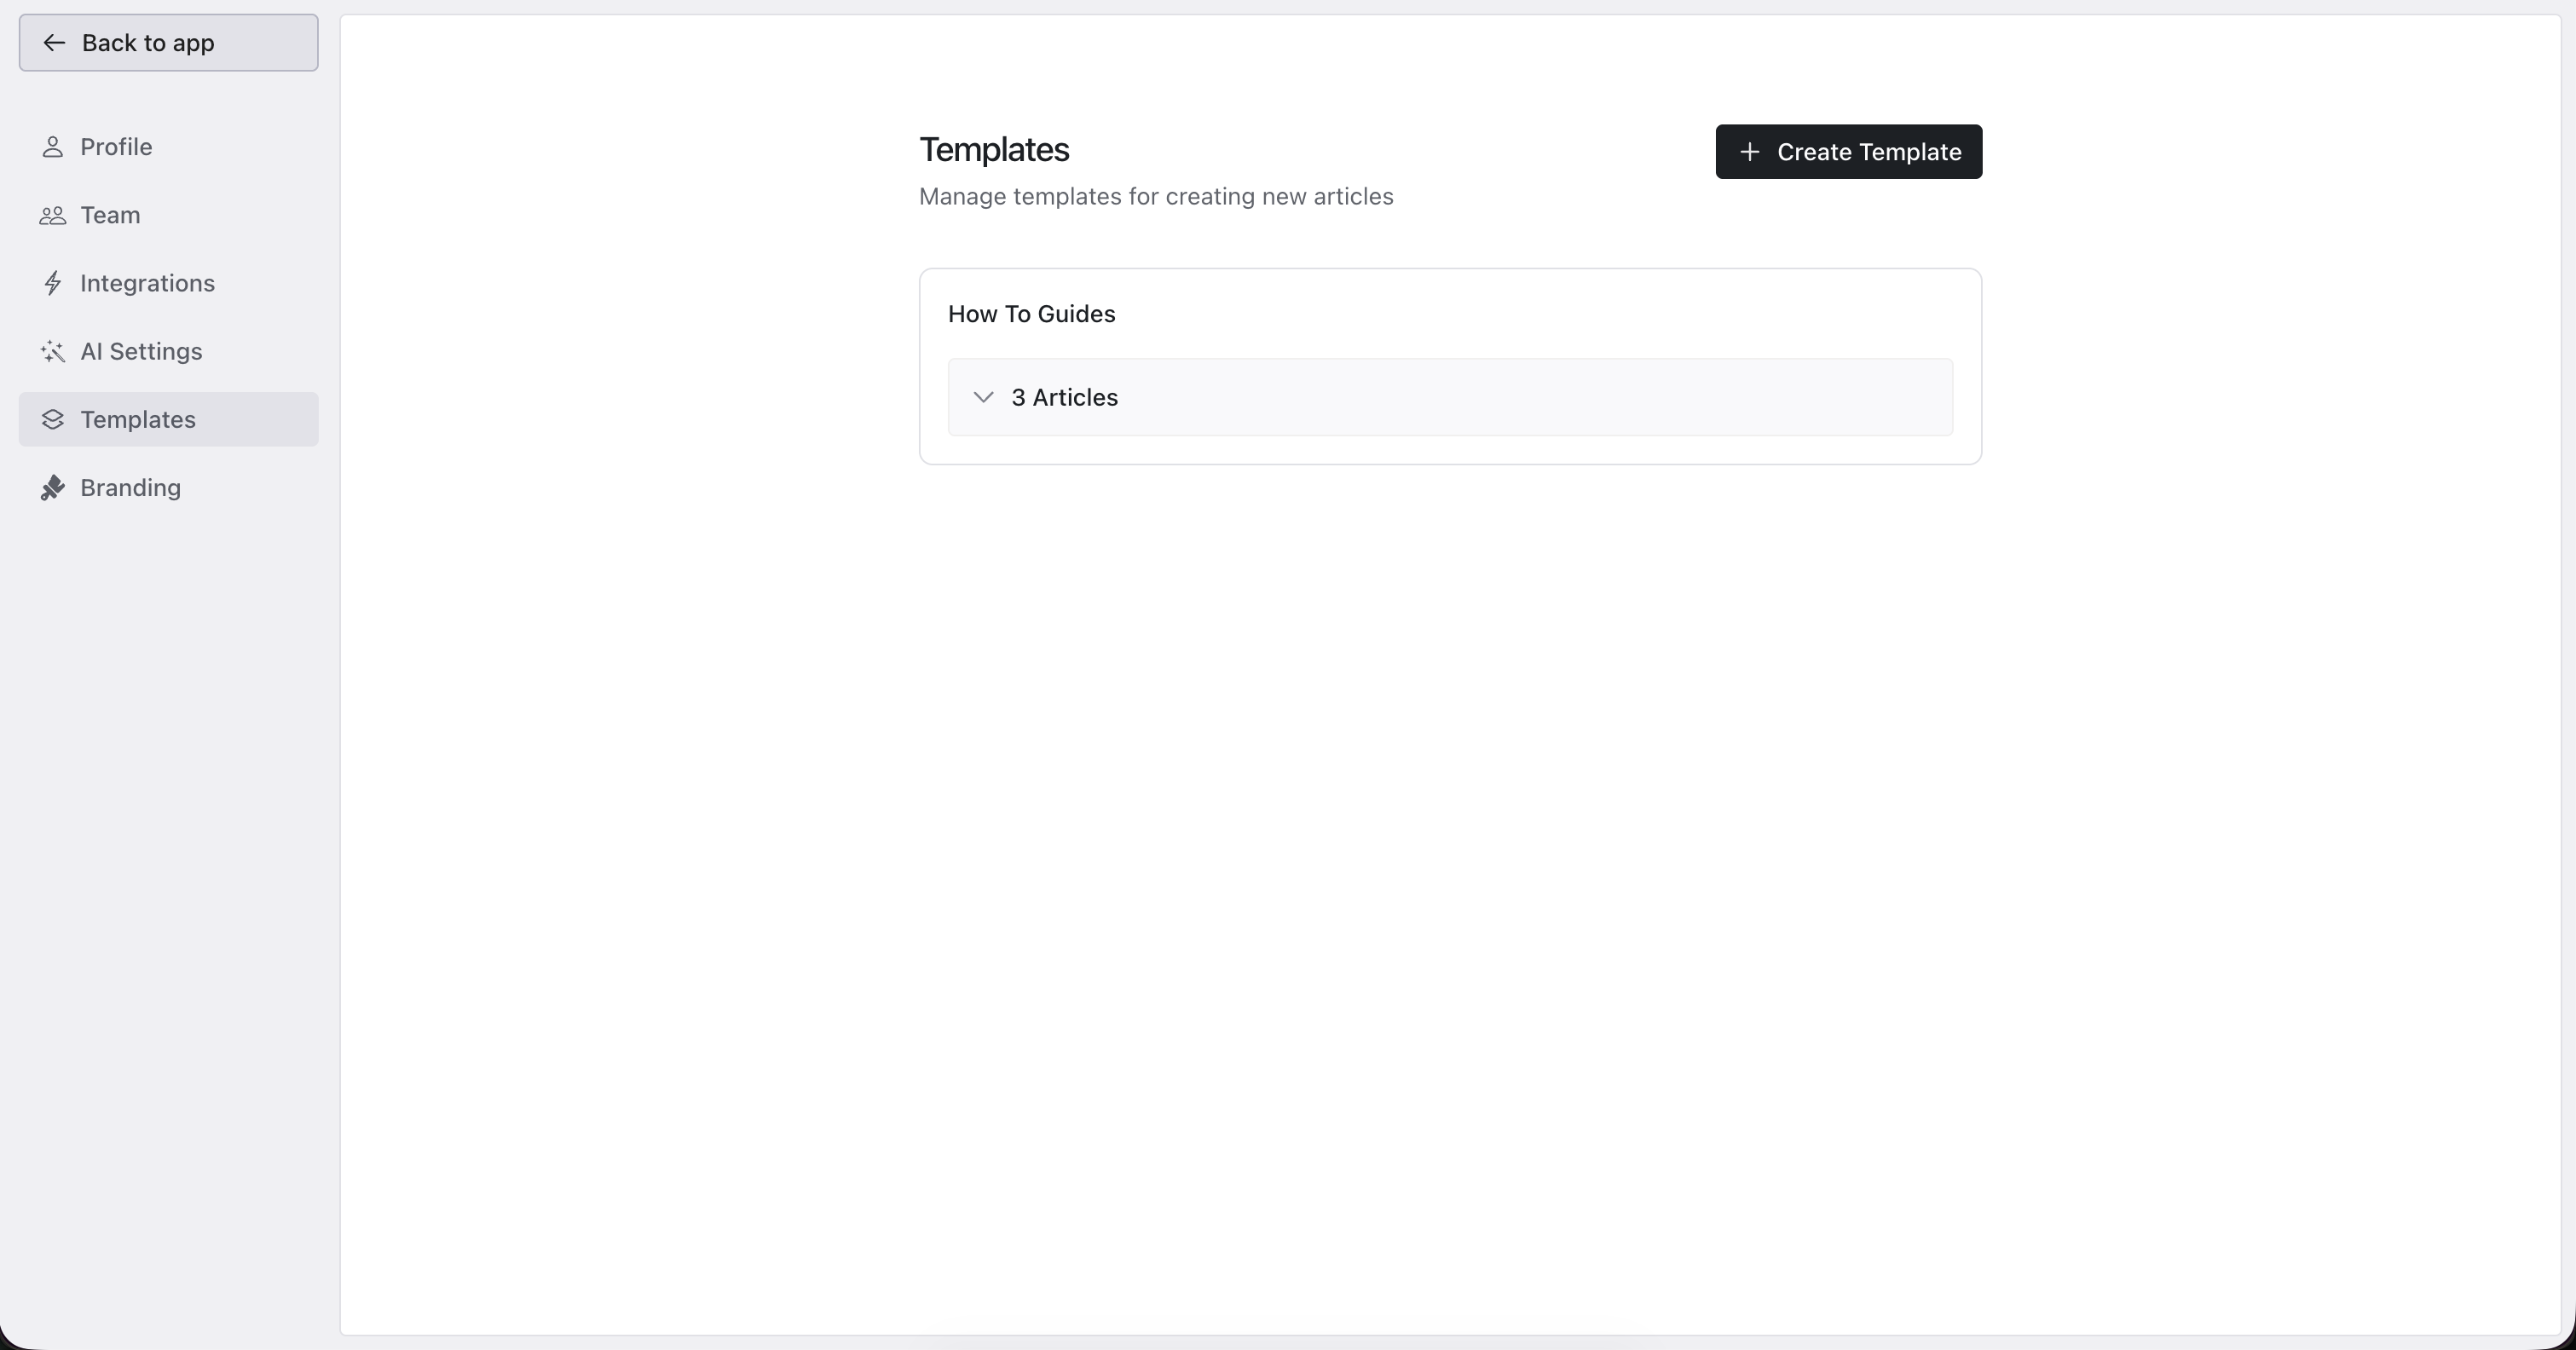Click the 3 Articles row label
Screen dimensions: 2576x1350
[1064, 397]
